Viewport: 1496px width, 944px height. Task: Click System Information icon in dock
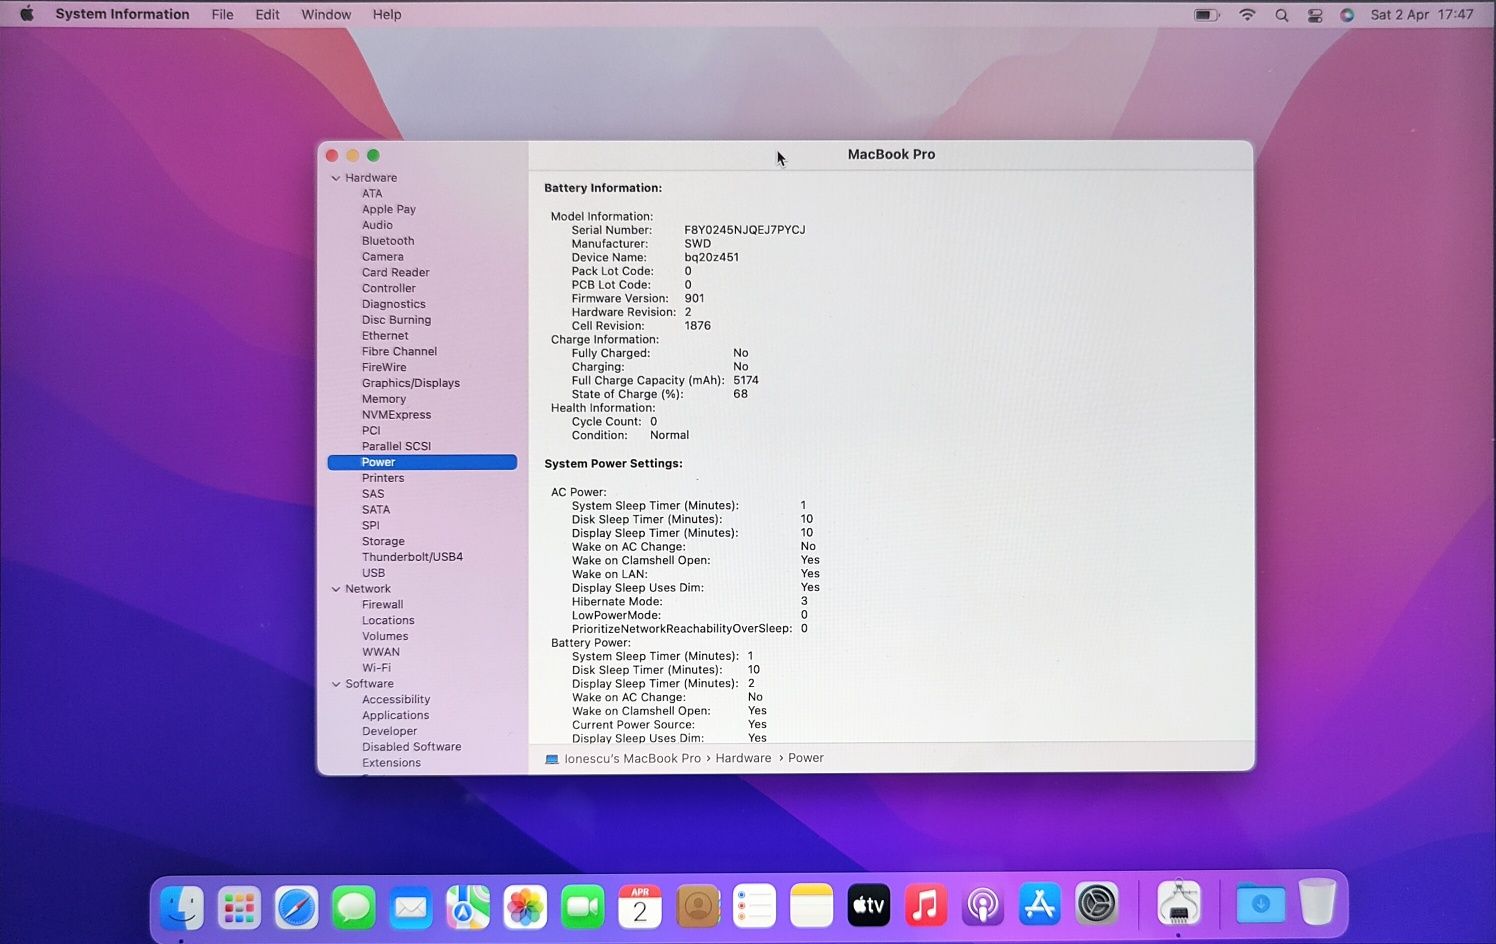[x=1179, y=903]
